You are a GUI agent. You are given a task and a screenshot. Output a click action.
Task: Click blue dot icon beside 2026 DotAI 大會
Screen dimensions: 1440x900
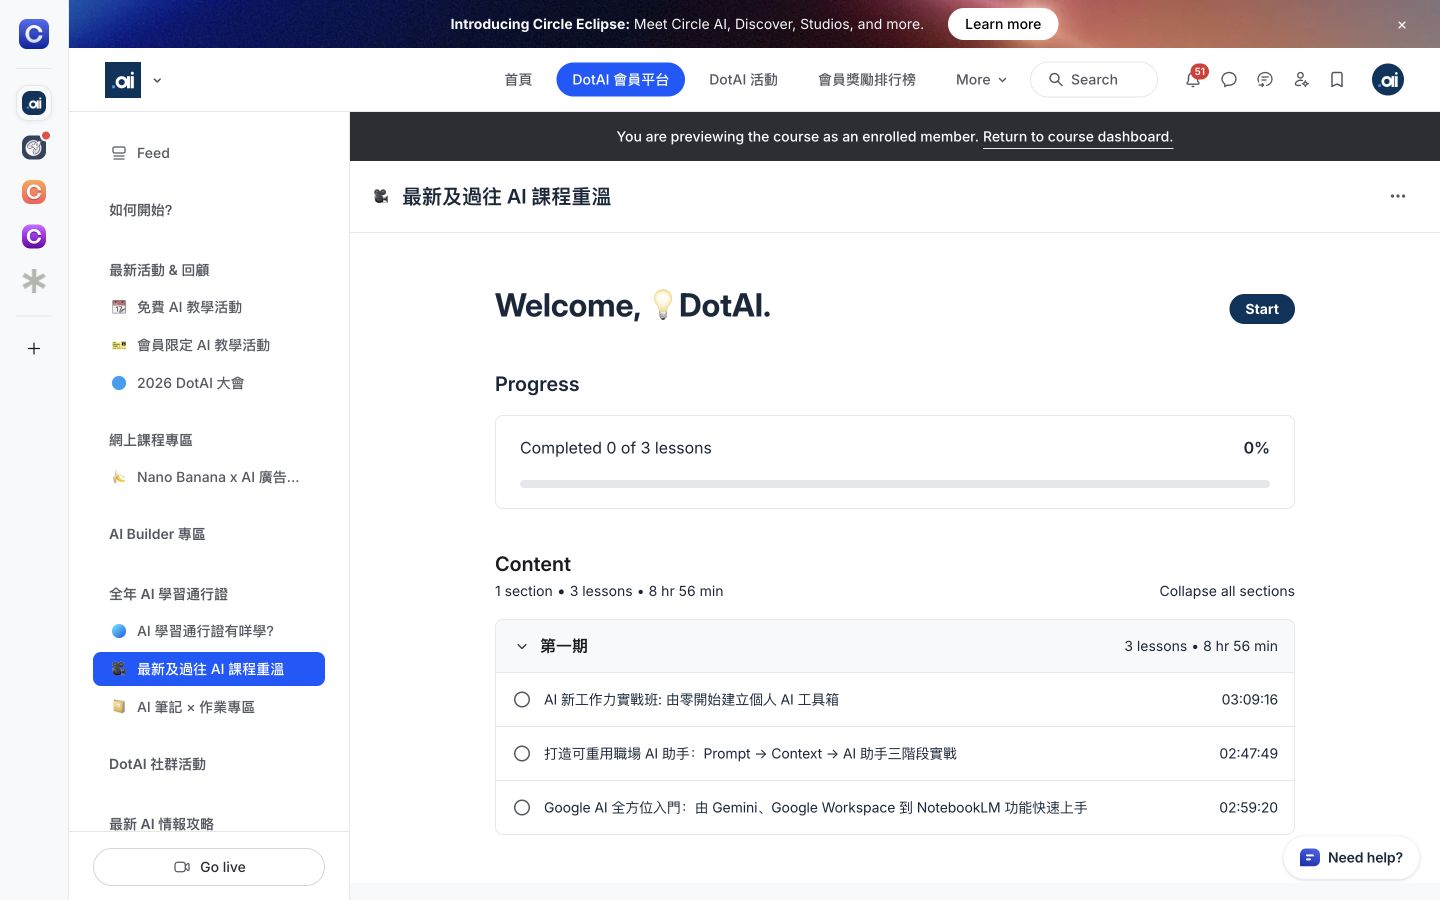[x=119, y=383]
